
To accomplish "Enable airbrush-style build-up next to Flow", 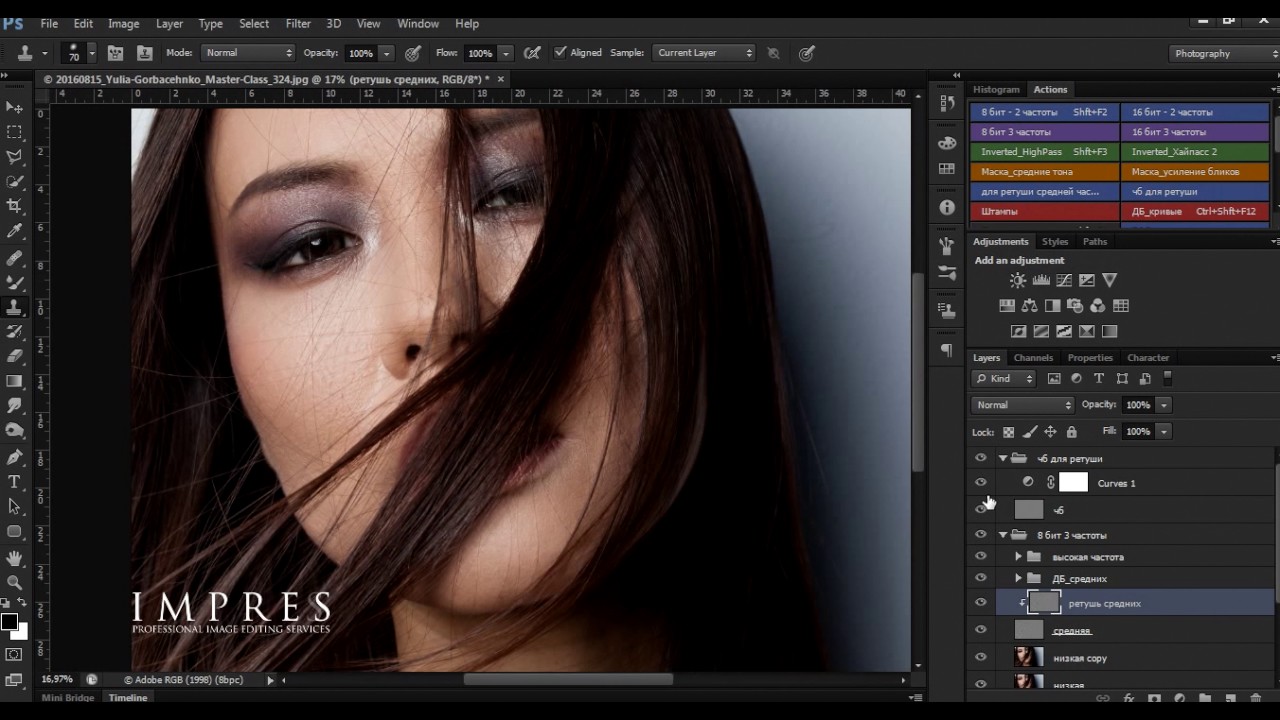I will point(533,53).
